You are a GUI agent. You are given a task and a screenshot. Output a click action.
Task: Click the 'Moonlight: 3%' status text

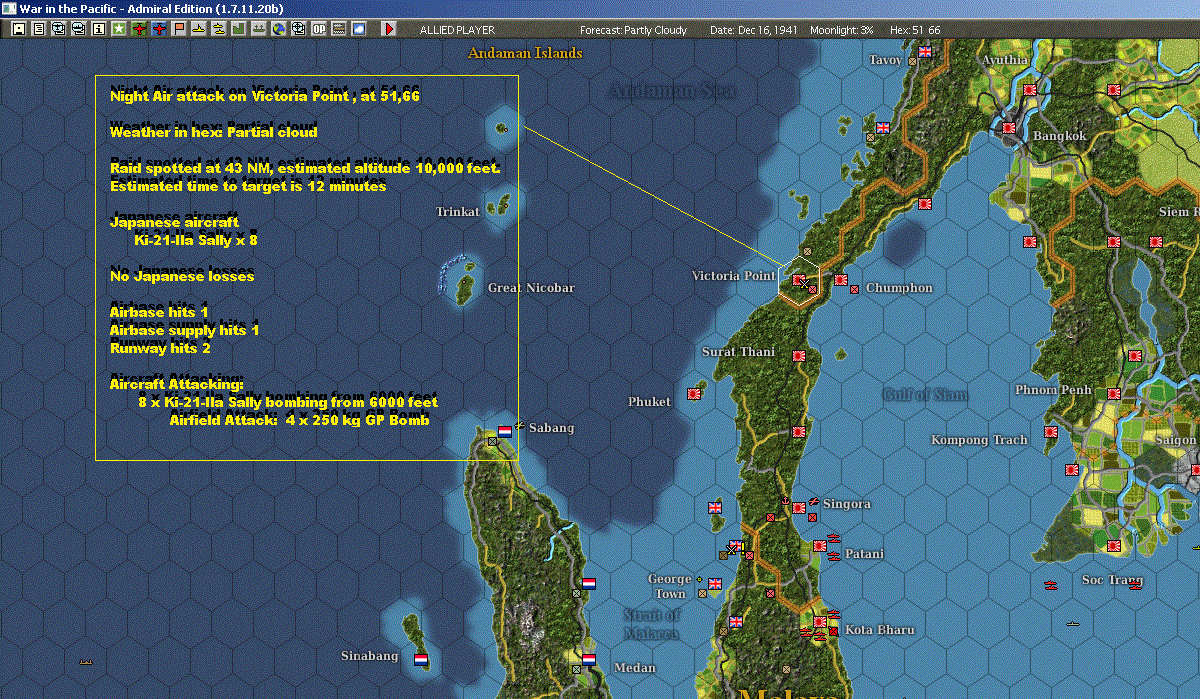coord(842,30)
